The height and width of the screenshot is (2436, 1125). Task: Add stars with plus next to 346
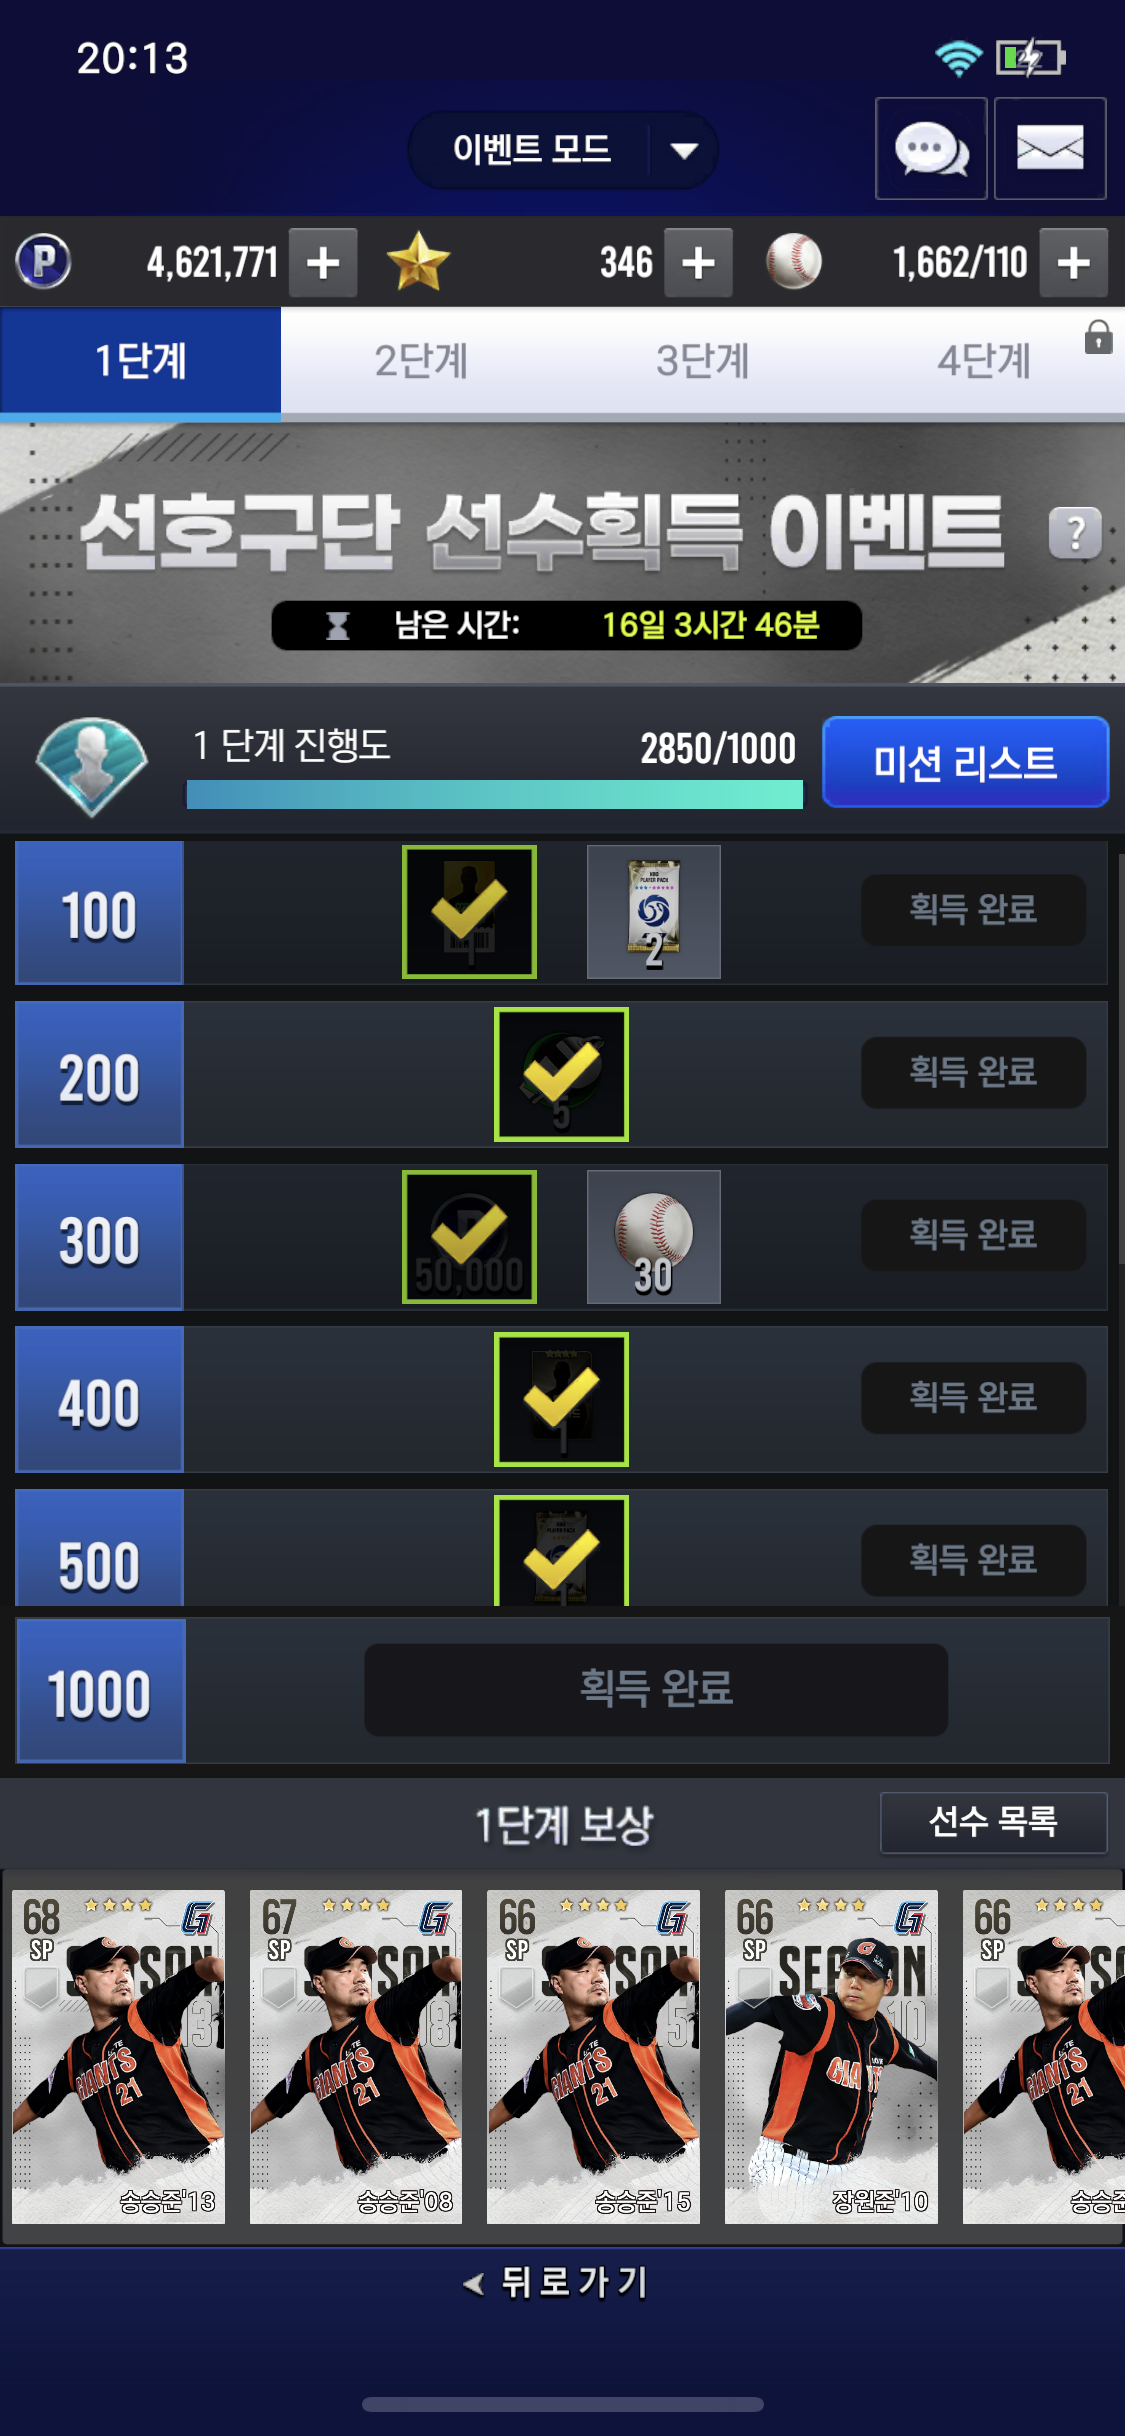tap(698, 263)
